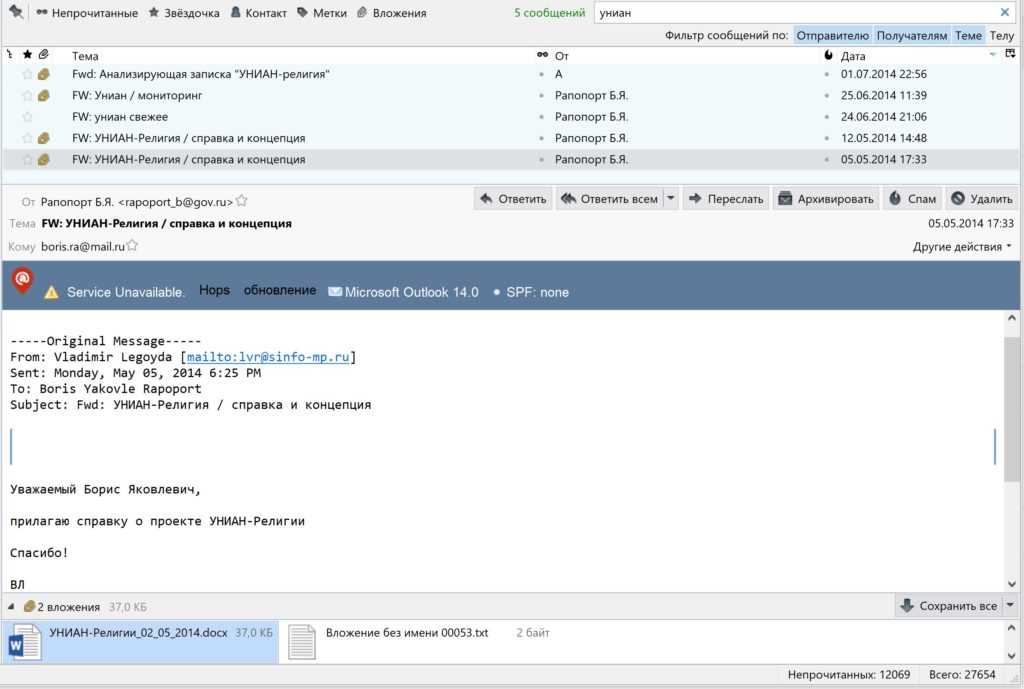
Task: Sort by Дата column header
Action: (852, 56)
